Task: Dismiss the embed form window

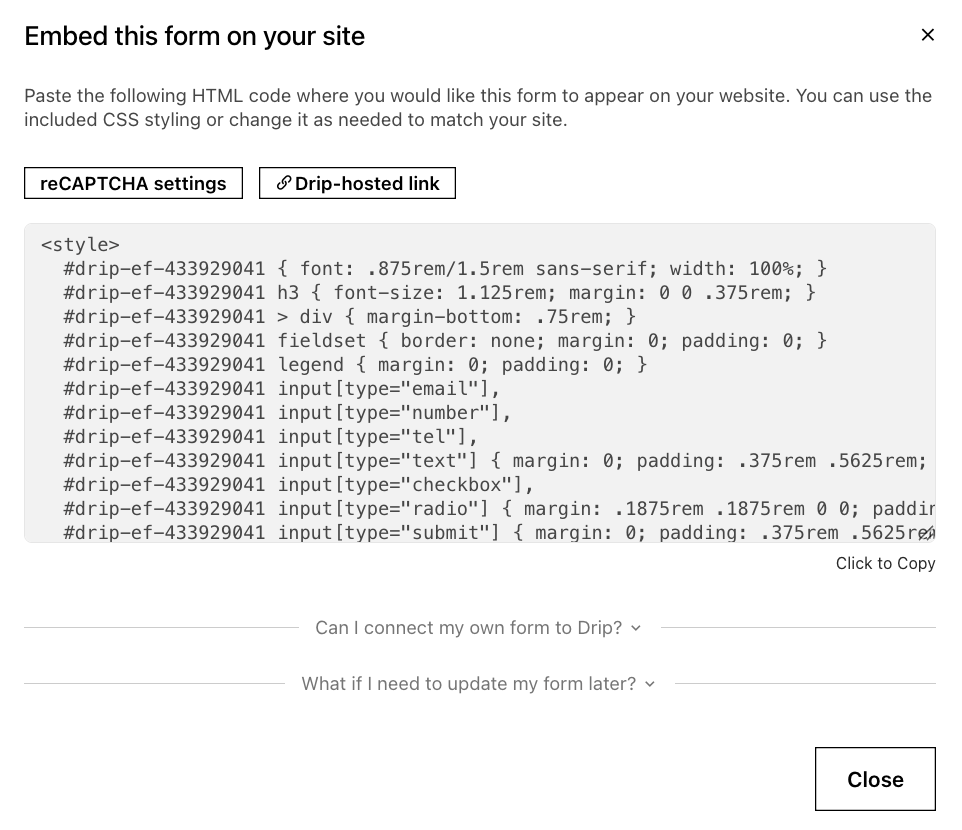Action: click(x=875, y=779)
